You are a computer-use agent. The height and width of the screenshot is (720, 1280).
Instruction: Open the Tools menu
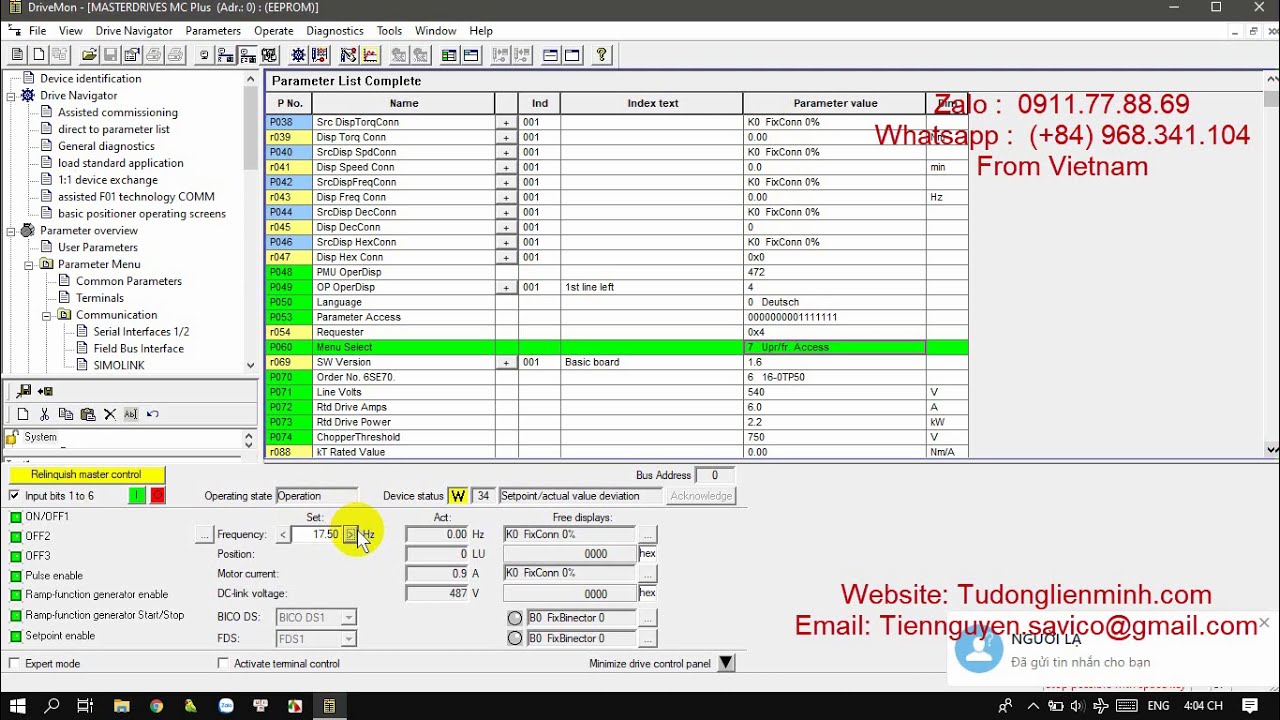[389, 31]
